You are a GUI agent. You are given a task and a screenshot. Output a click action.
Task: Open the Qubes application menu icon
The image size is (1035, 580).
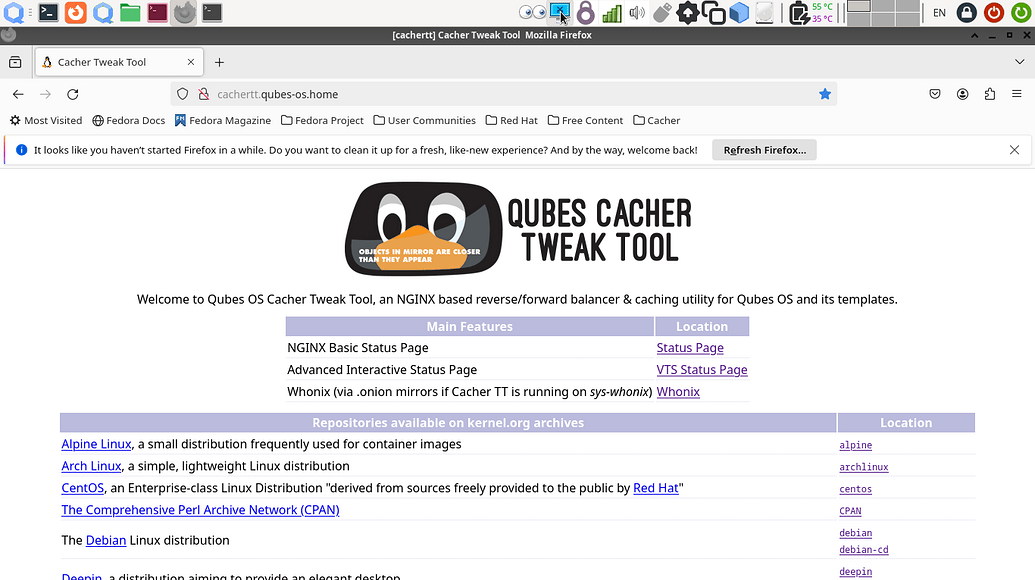pyautogui.click(x=13, y=13)
